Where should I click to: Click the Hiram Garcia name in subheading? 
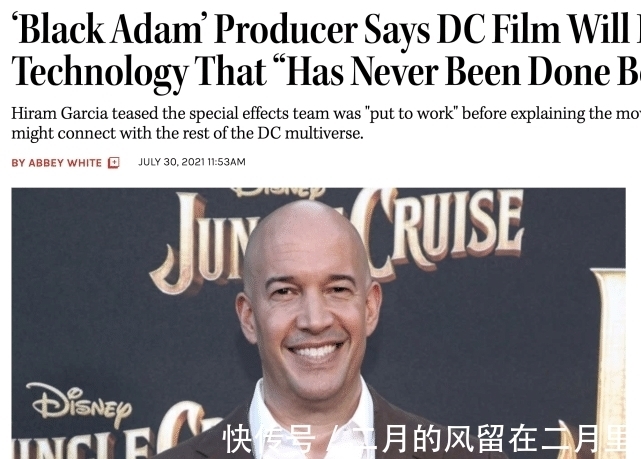point(60,113)
